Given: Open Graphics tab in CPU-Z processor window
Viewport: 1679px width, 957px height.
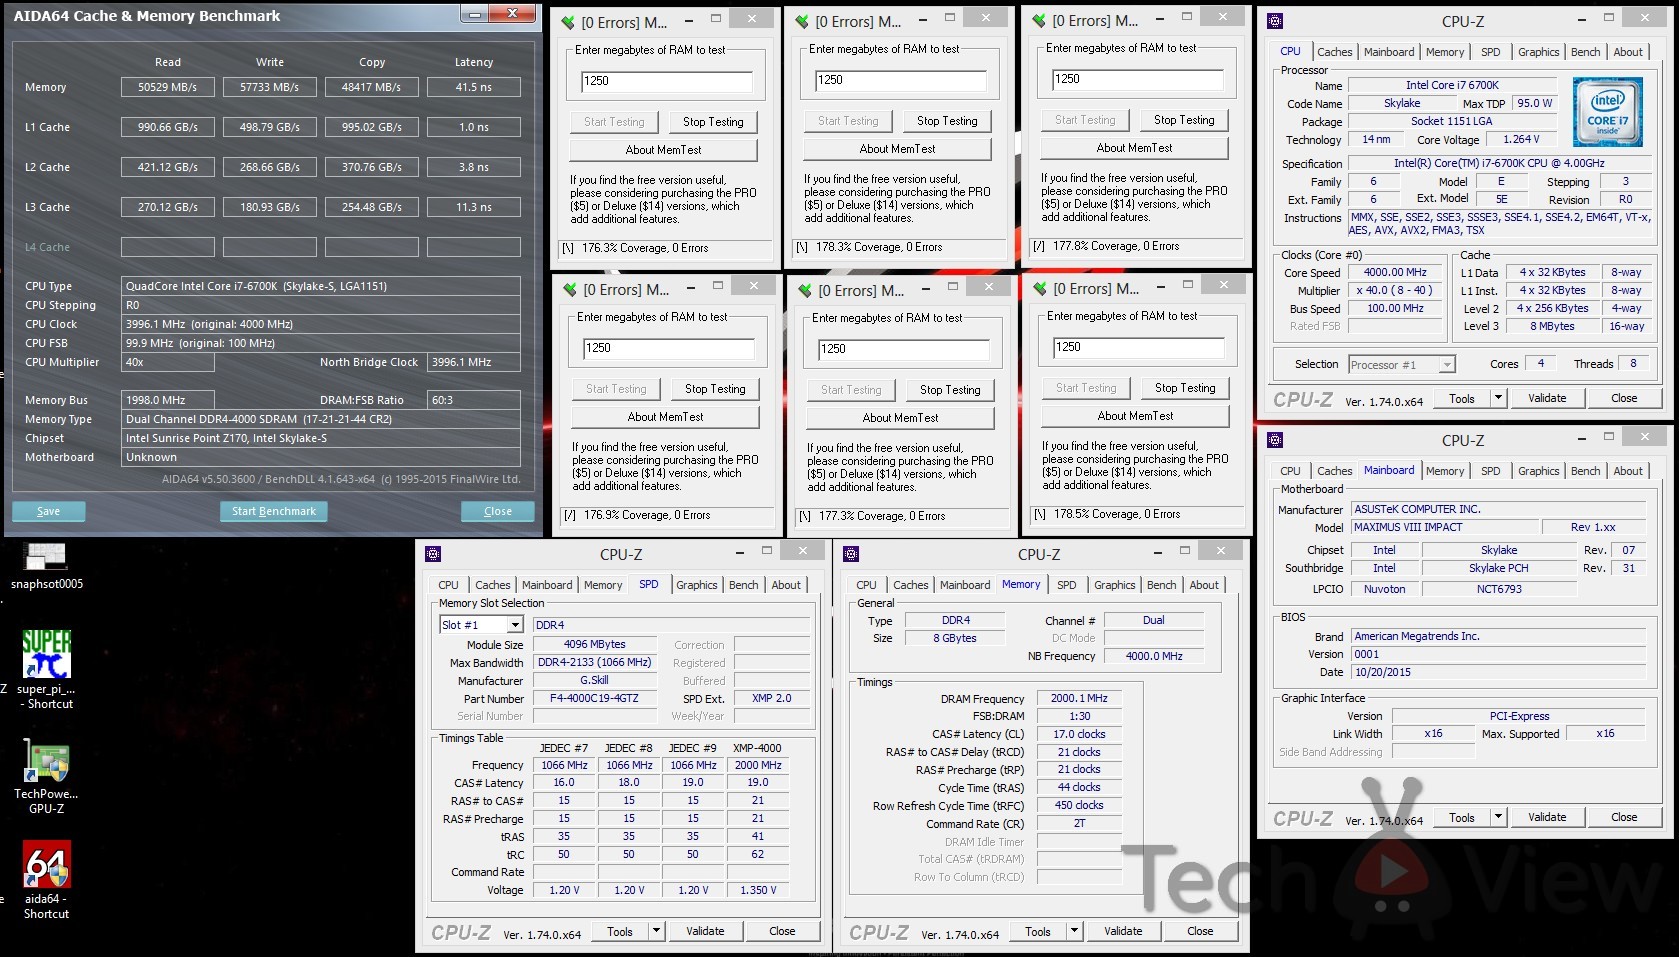Looking at the screenshot, I should click(x=1538, y=52).
